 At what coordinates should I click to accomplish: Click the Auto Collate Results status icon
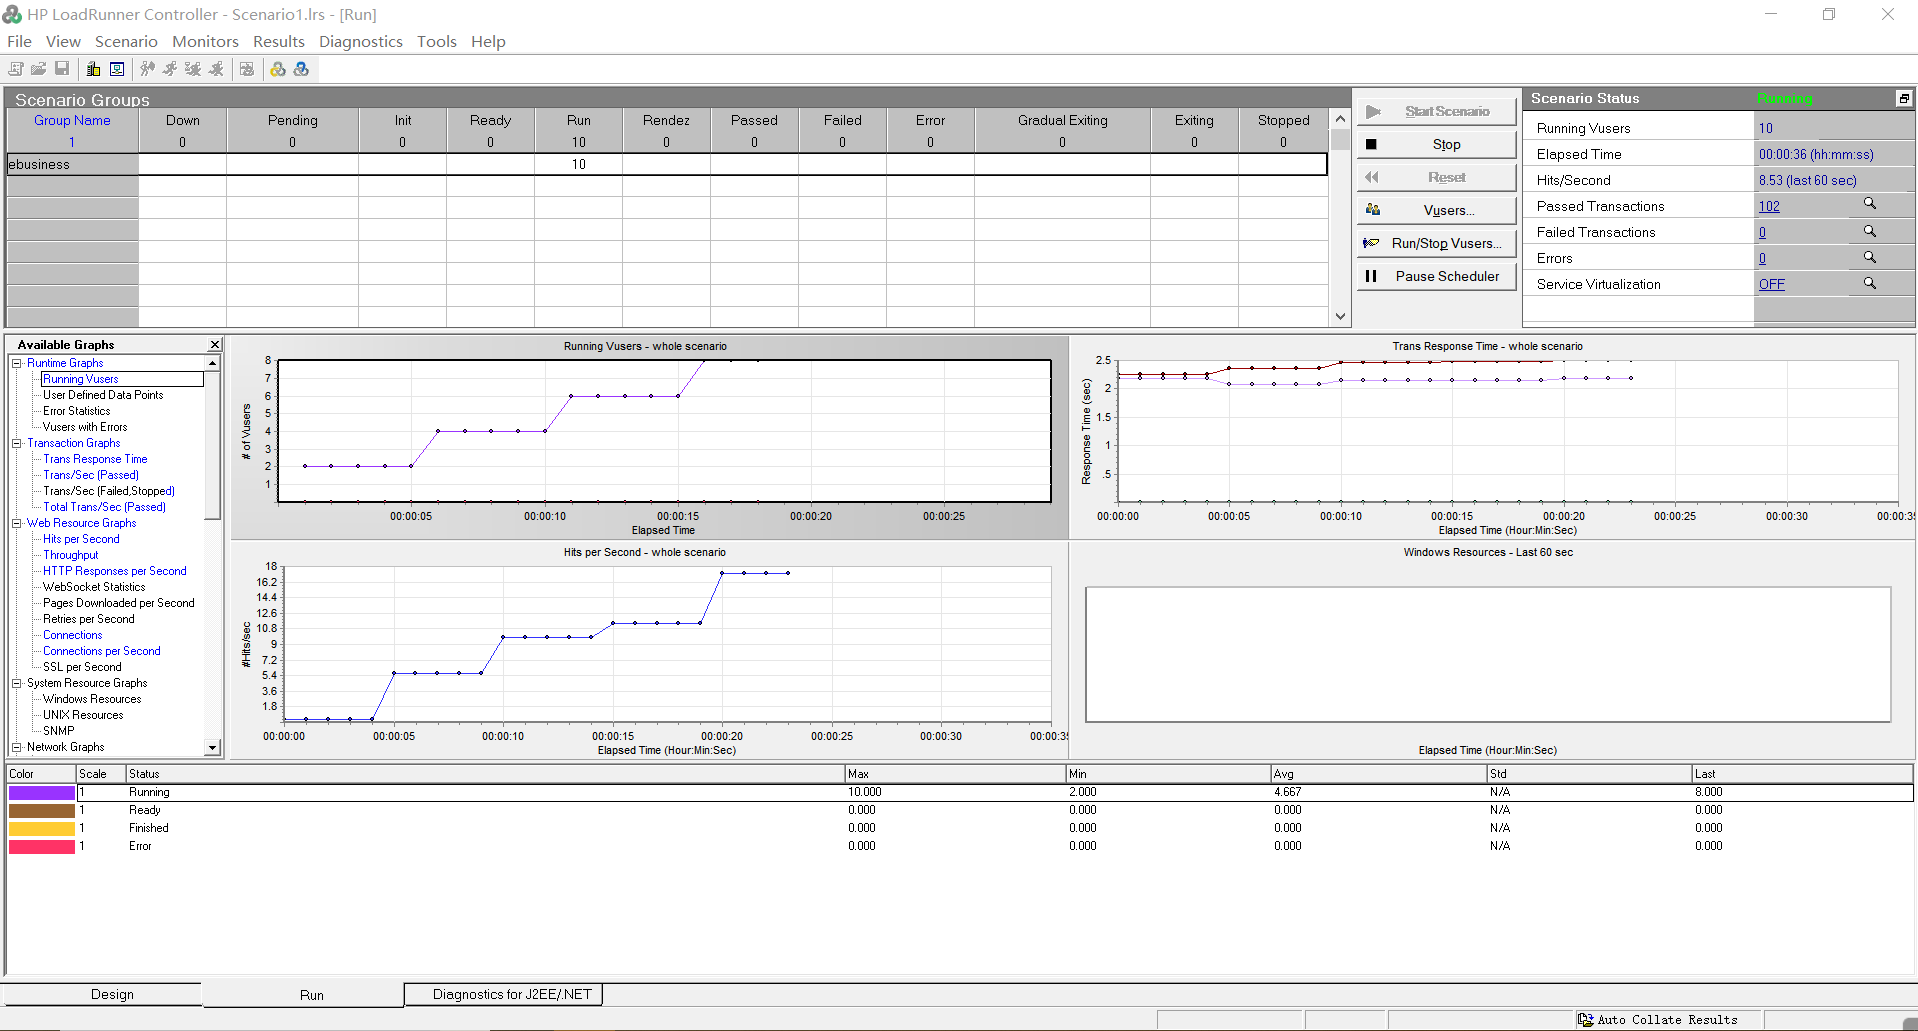(1586, 1020)
